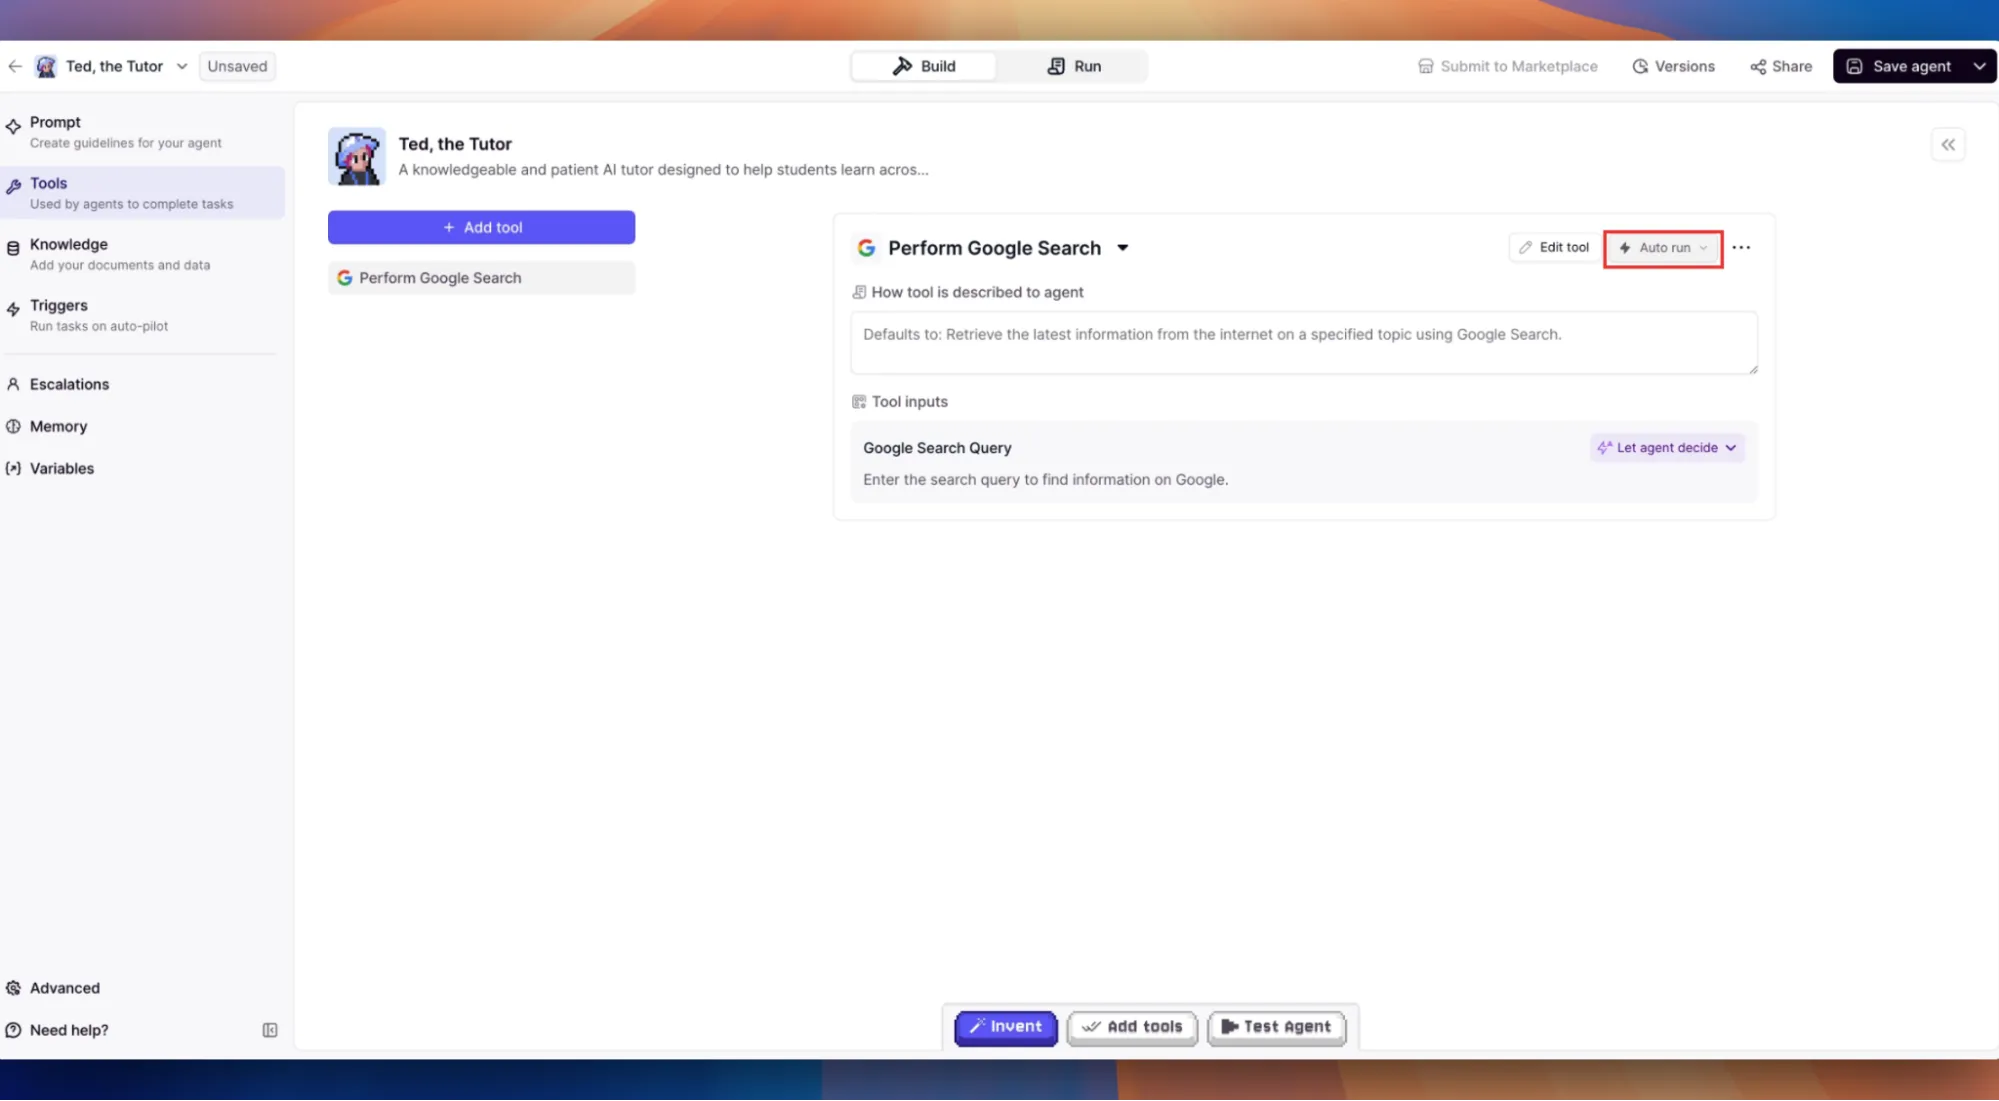Click the Invent button

coord(1006,1027)
